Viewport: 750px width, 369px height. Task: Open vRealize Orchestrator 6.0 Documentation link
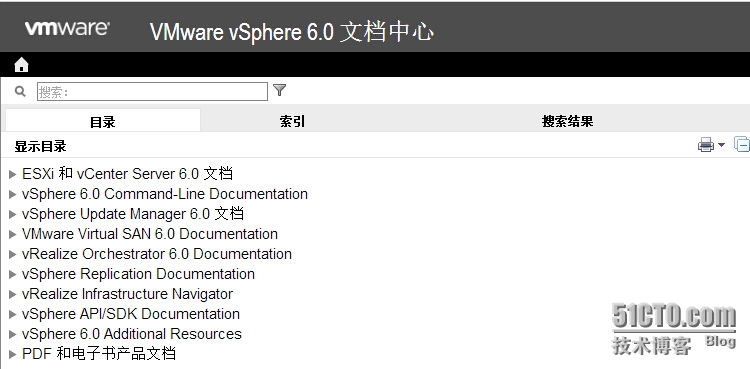point(157,254)
